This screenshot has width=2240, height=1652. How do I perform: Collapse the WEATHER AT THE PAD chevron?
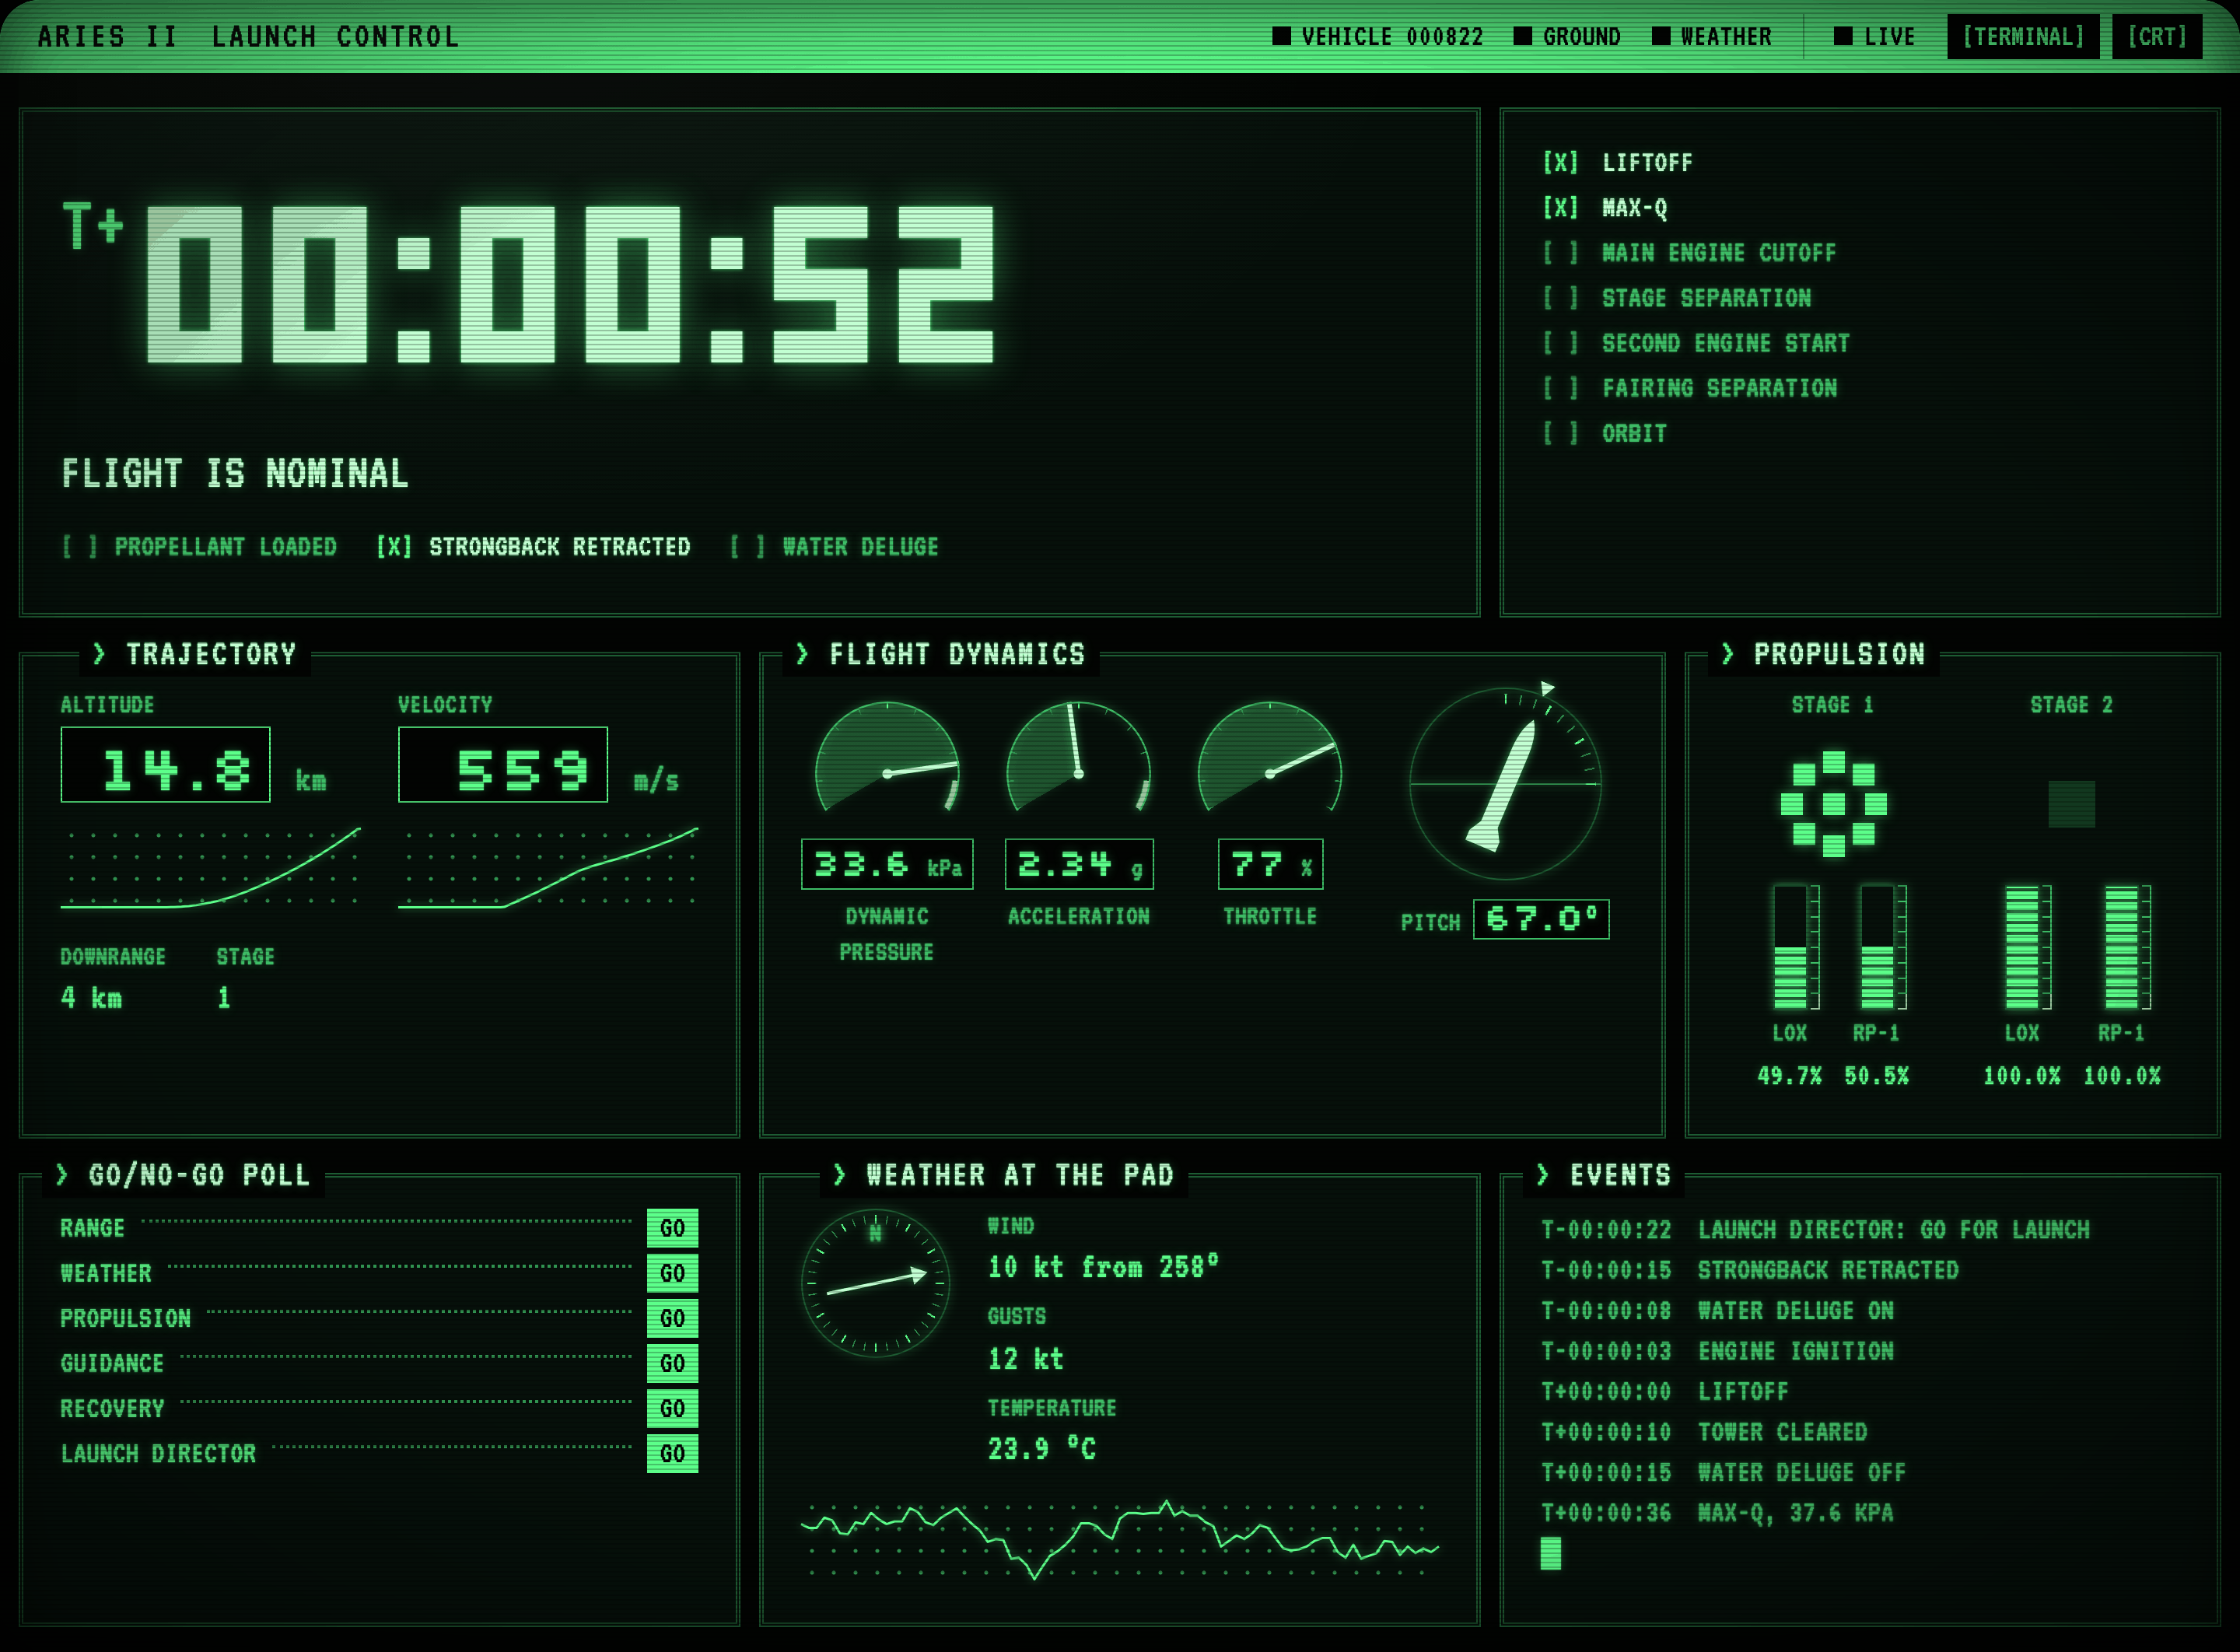839,1175
